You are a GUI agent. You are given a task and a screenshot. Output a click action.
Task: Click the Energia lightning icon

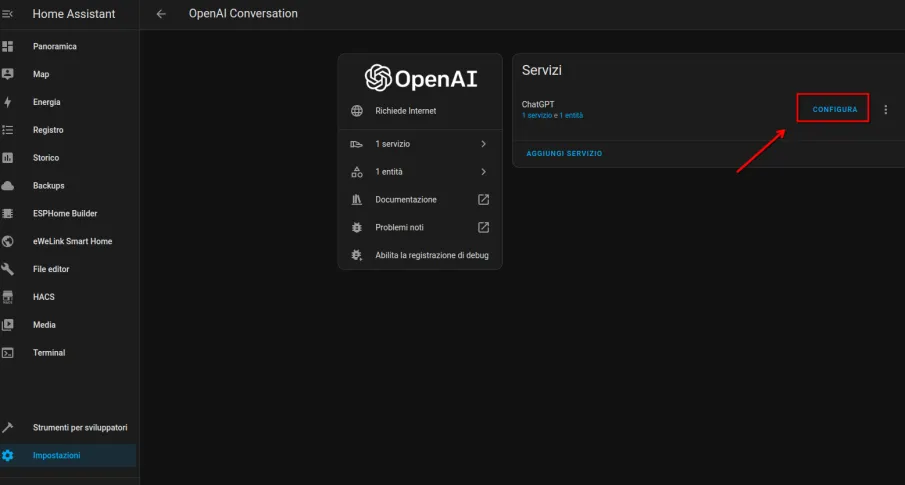(x=8, y=102)
